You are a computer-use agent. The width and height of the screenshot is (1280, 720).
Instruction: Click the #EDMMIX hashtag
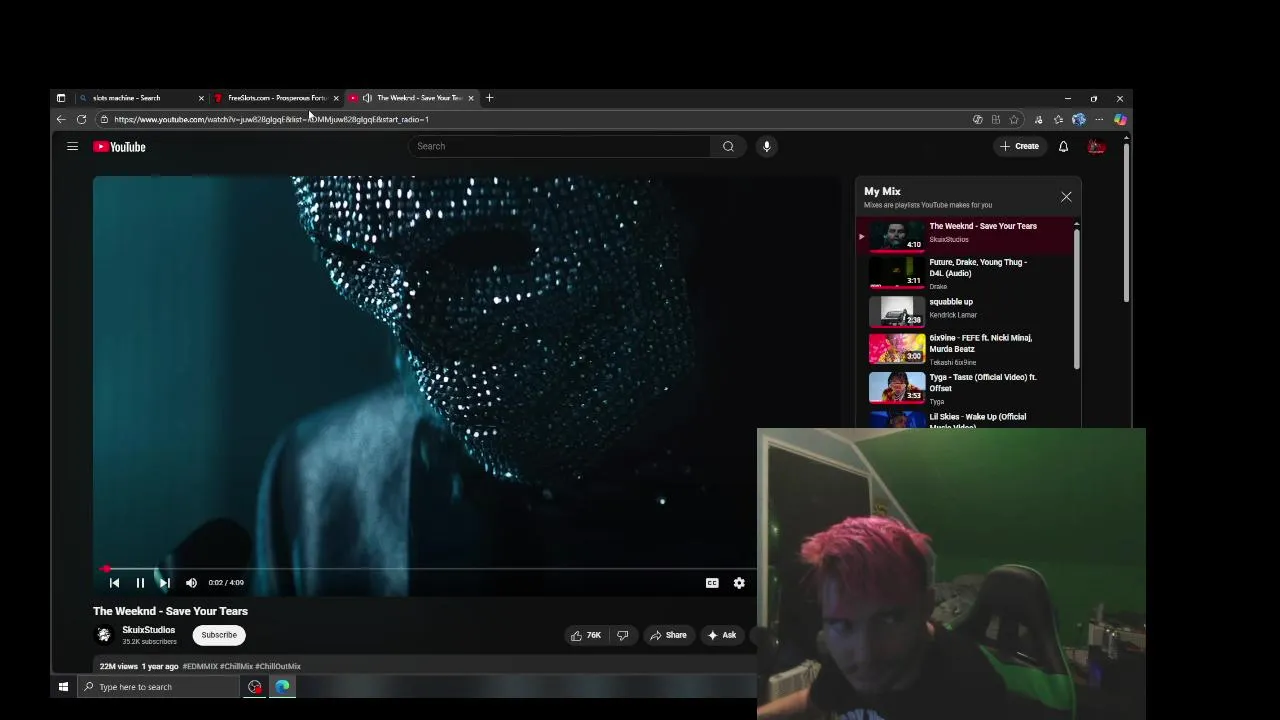(200, 666)
